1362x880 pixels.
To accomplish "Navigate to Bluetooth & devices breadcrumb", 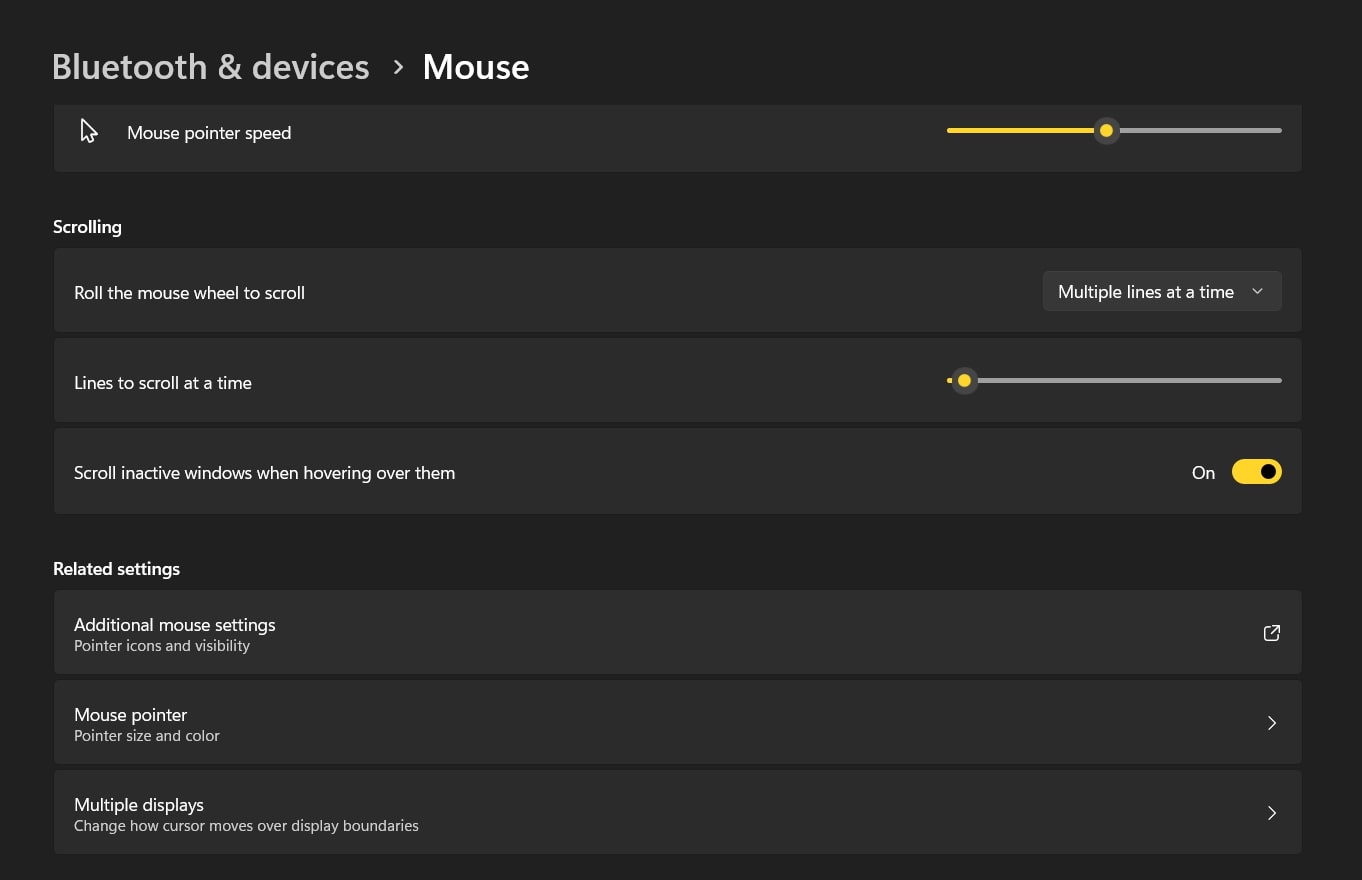I will point(210,66).
